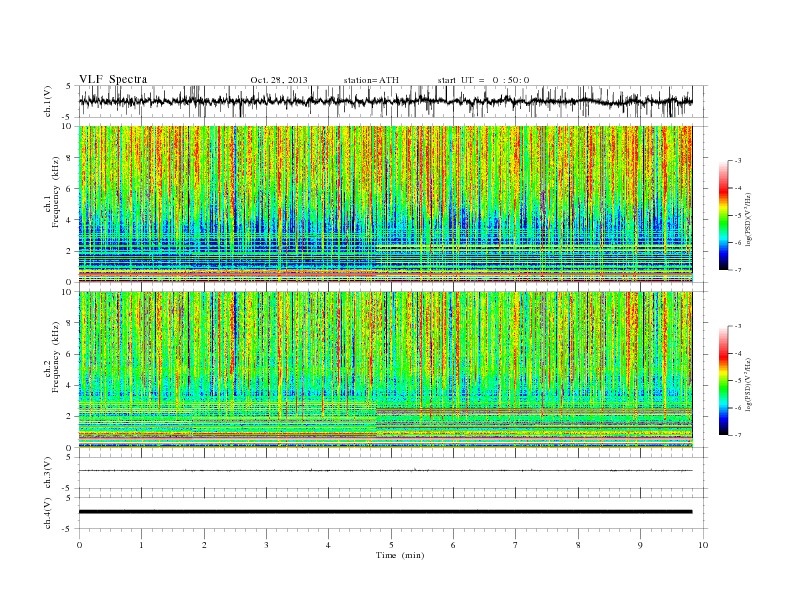Click the thick black ch.4 voltage trace
Viewport: 792px width, 612px height.
pos(385,512)
